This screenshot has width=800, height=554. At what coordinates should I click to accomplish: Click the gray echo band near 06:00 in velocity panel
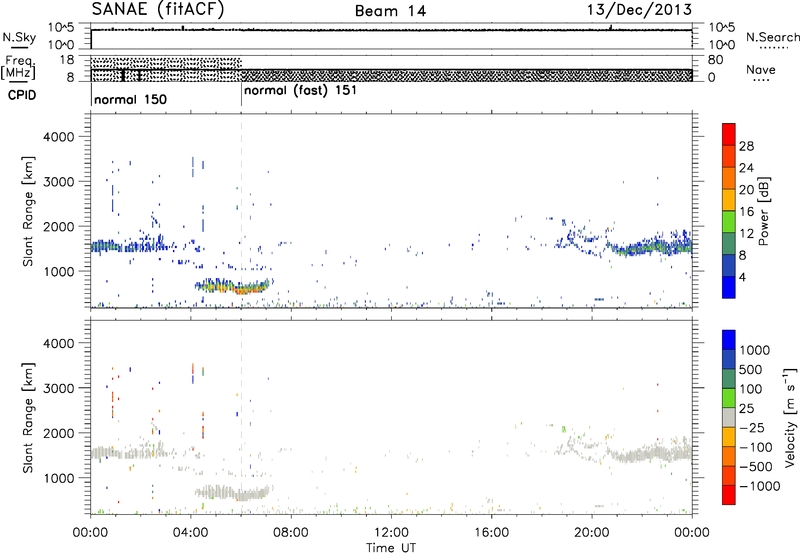pyautogui.click(x=244, y=495)
